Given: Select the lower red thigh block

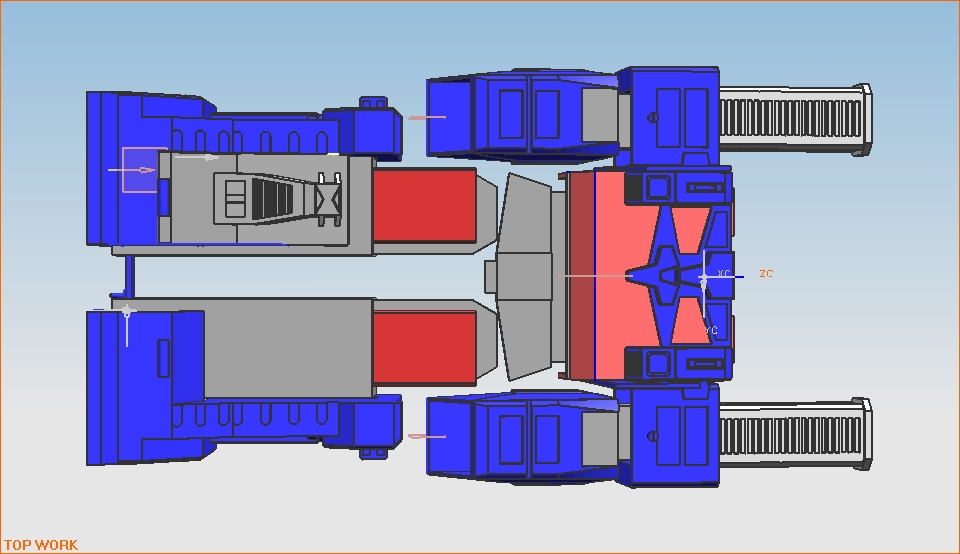Looking at the screenshot, I should pos(424,347).
